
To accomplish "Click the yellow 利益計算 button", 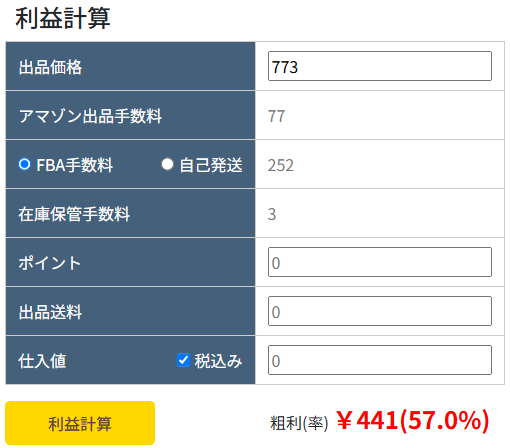I will tap(80, 423).
